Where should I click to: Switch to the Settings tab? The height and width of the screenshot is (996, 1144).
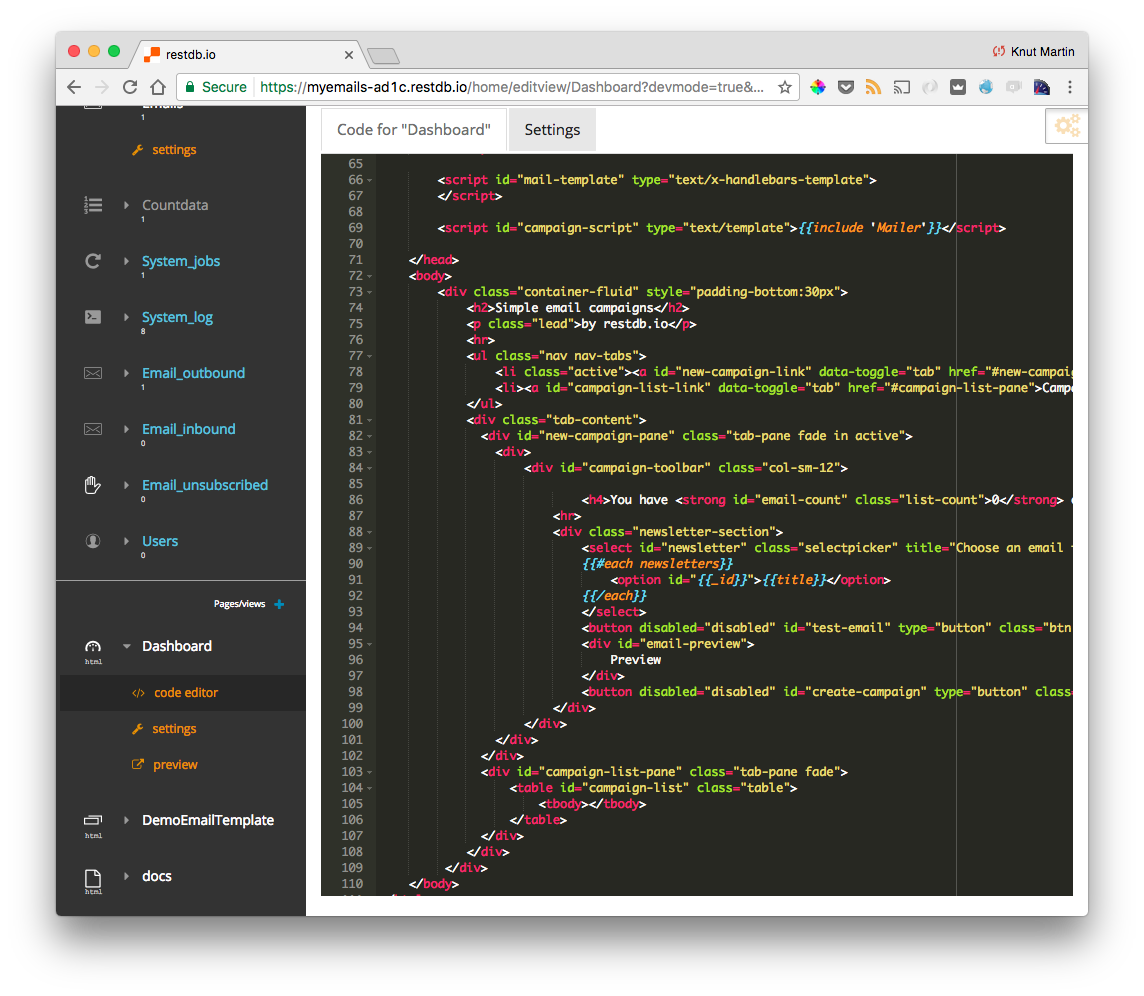[x=552, y=130]
